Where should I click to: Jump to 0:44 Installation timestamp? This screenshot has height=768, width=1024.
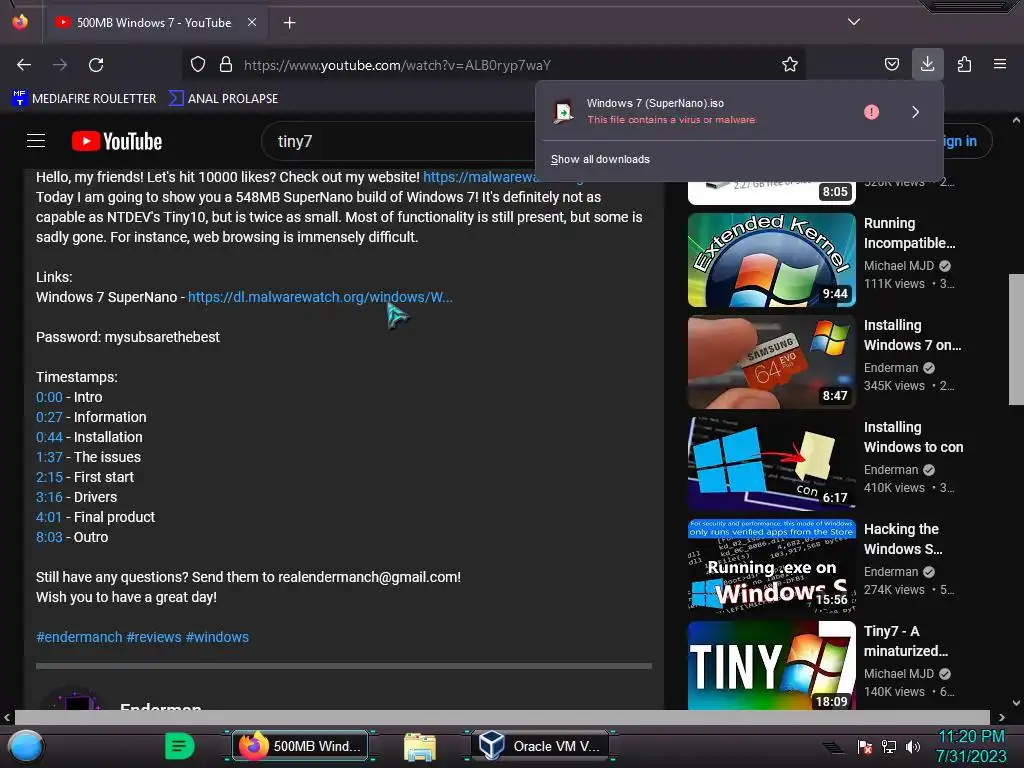tap(49, 437)
